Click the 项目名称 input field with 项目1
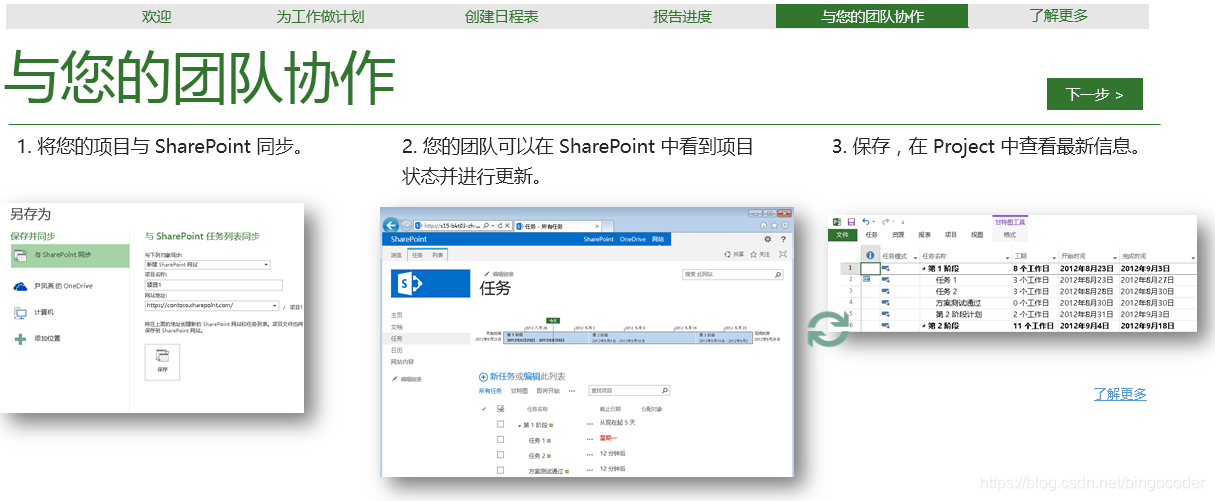 [213, 285]
